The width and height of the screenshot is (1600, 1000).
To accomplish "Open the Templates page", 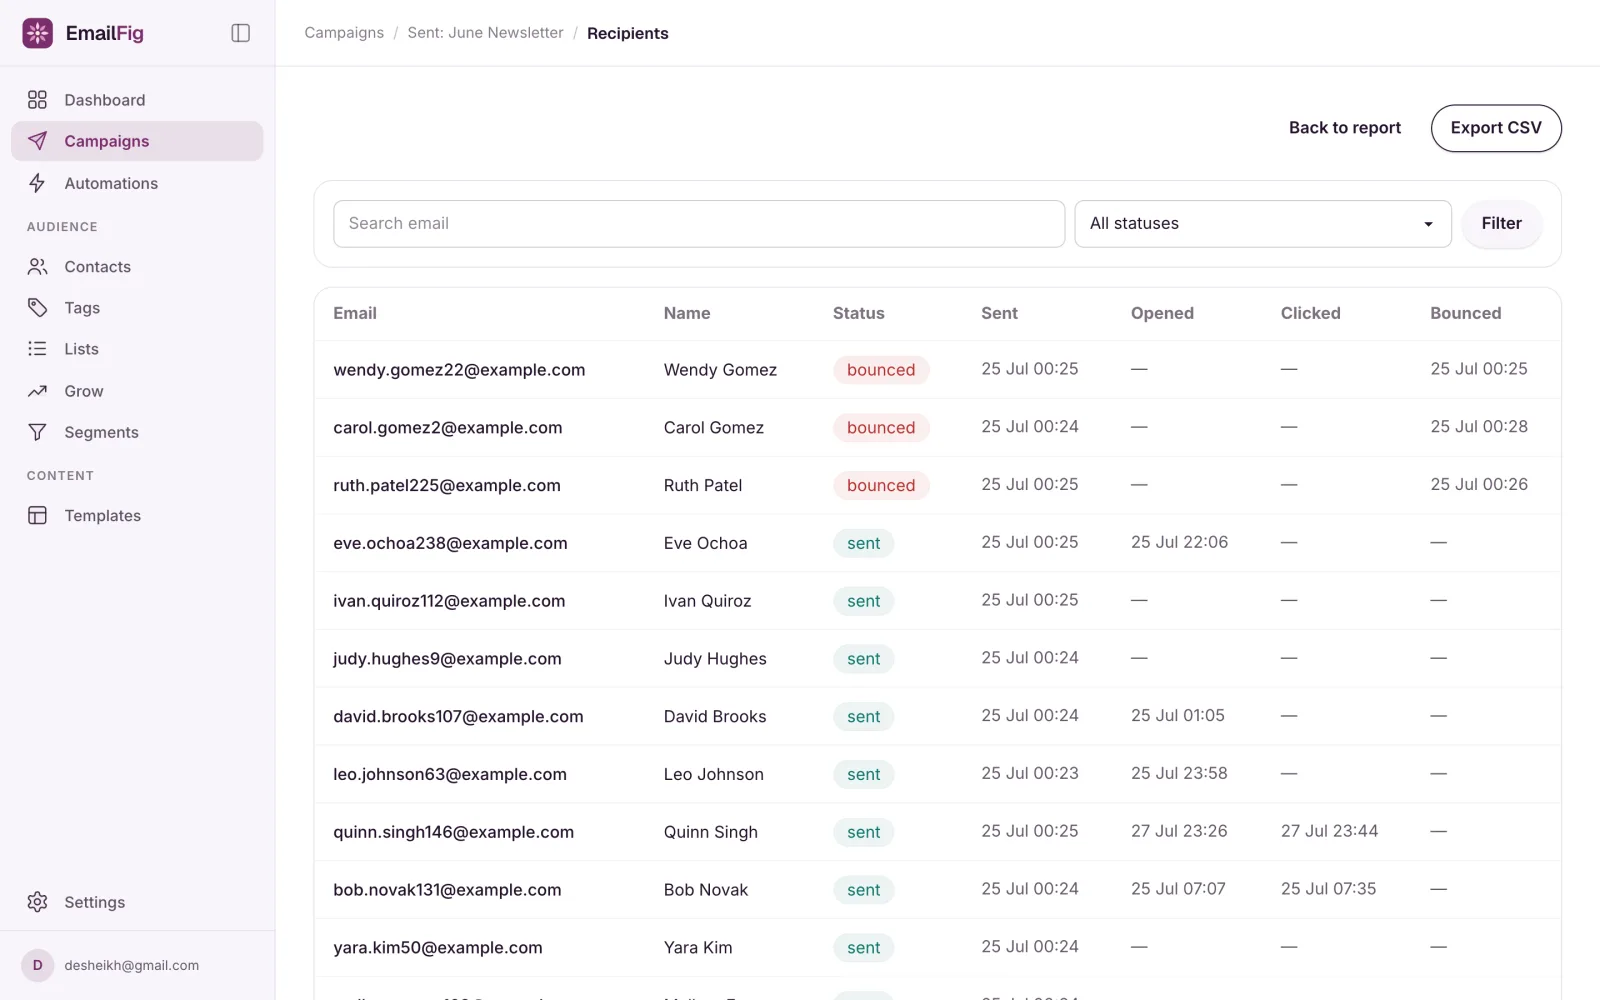I will click(137, 516).
